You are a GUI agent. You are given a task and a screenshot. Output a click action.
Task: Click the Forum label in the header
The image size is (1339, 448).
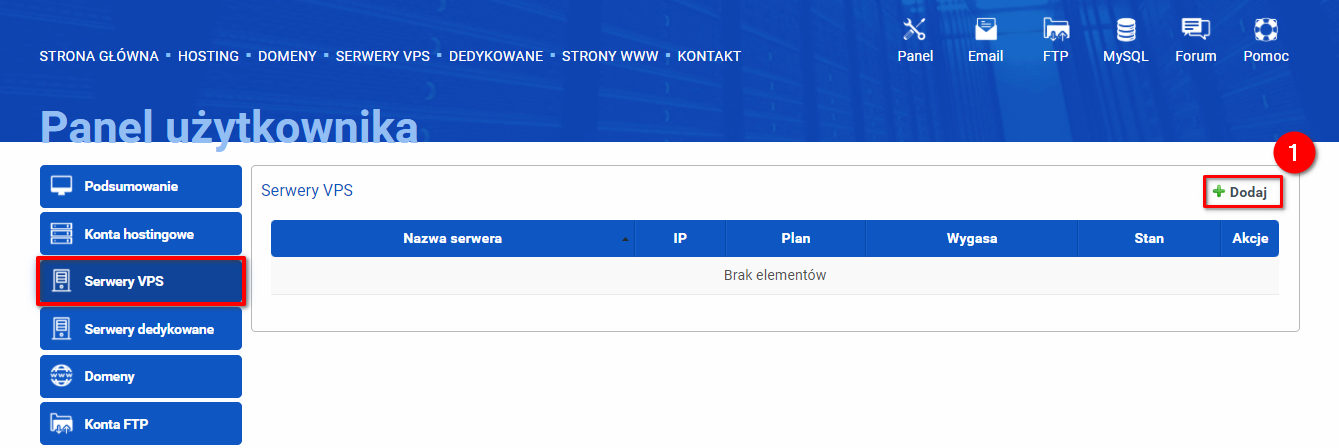(x=1196, y=56)
